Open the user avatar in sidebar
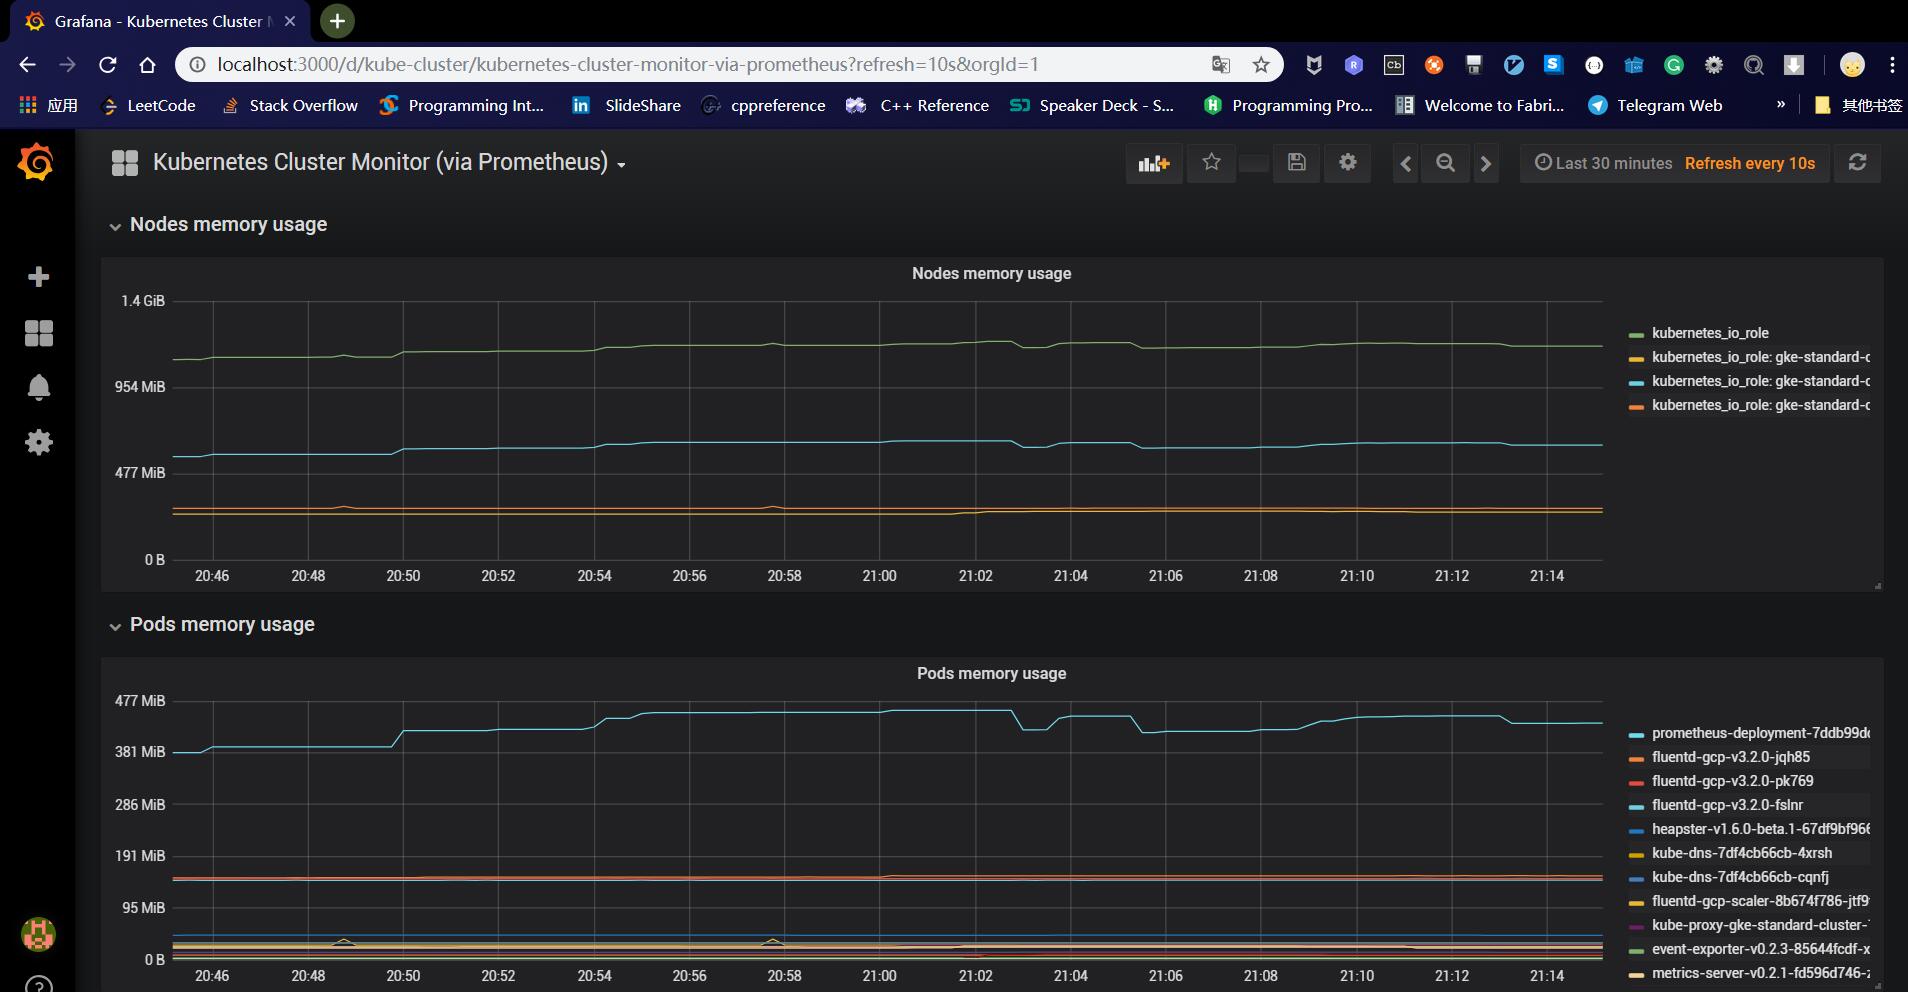The image size is (1908, 992). tap(38, 935)
